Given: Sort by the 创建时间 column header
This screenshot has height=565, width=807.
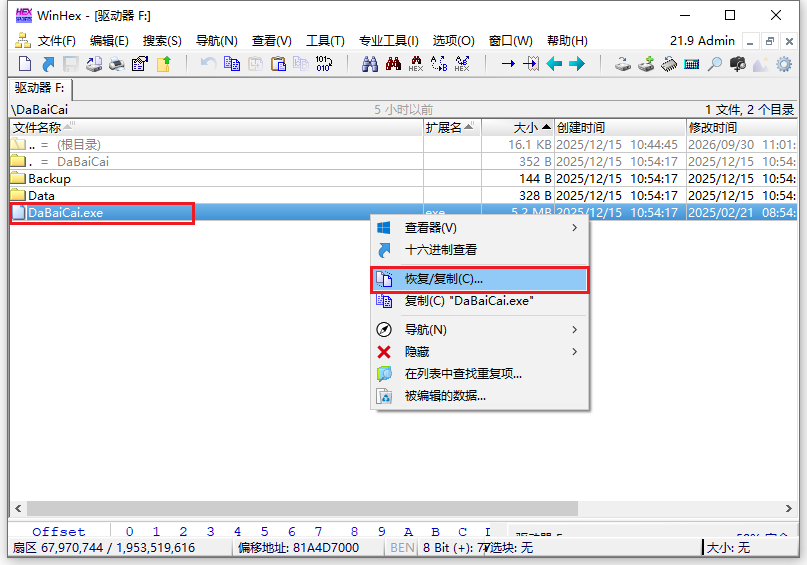Looking at the screenshot, I should [x=620, y=127].
